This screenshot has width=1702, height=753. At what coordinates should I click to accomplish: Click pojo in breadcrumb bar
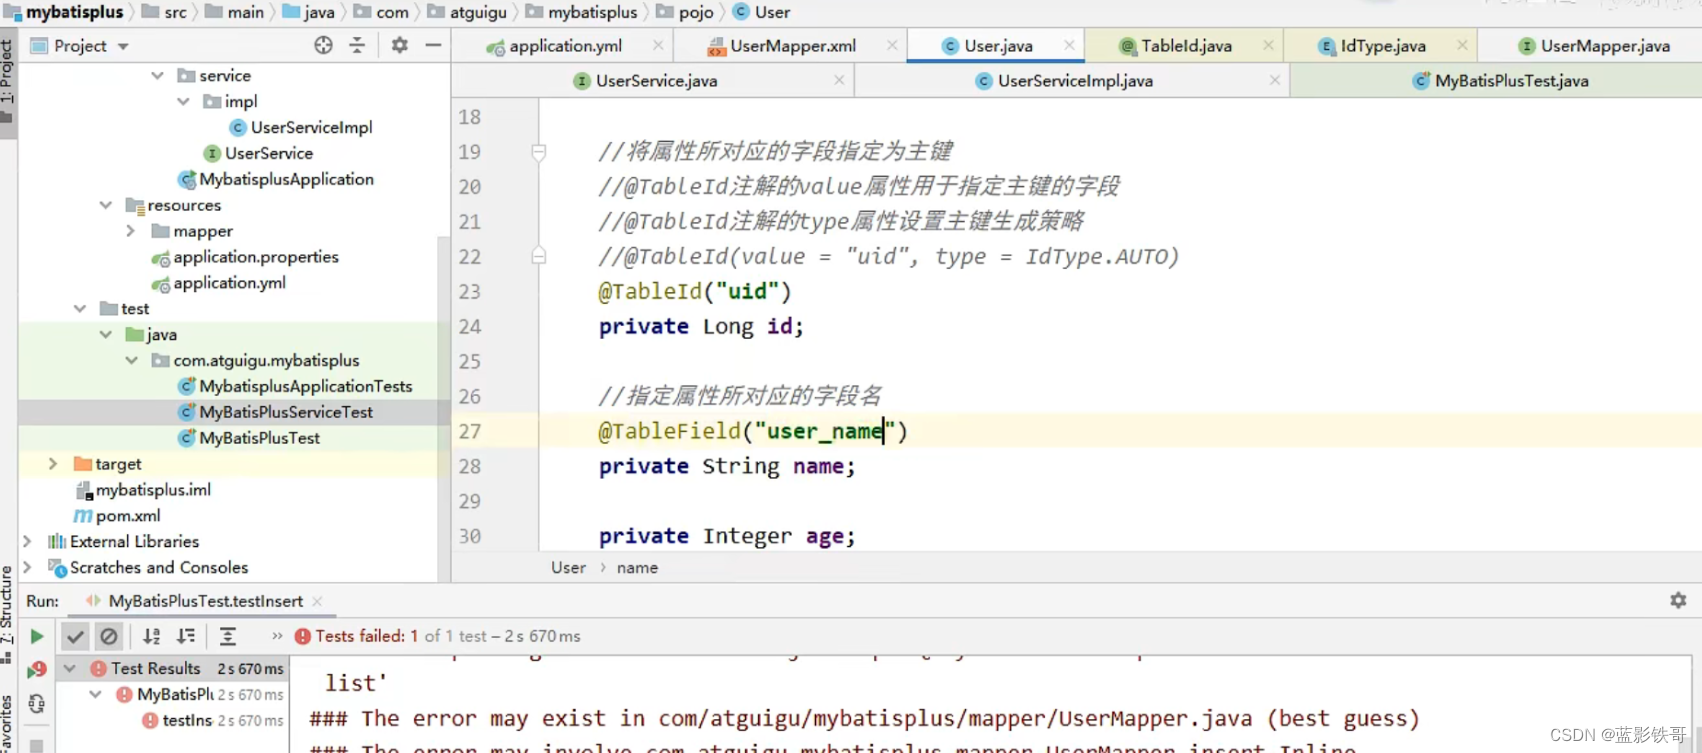(x=685, y=12)
